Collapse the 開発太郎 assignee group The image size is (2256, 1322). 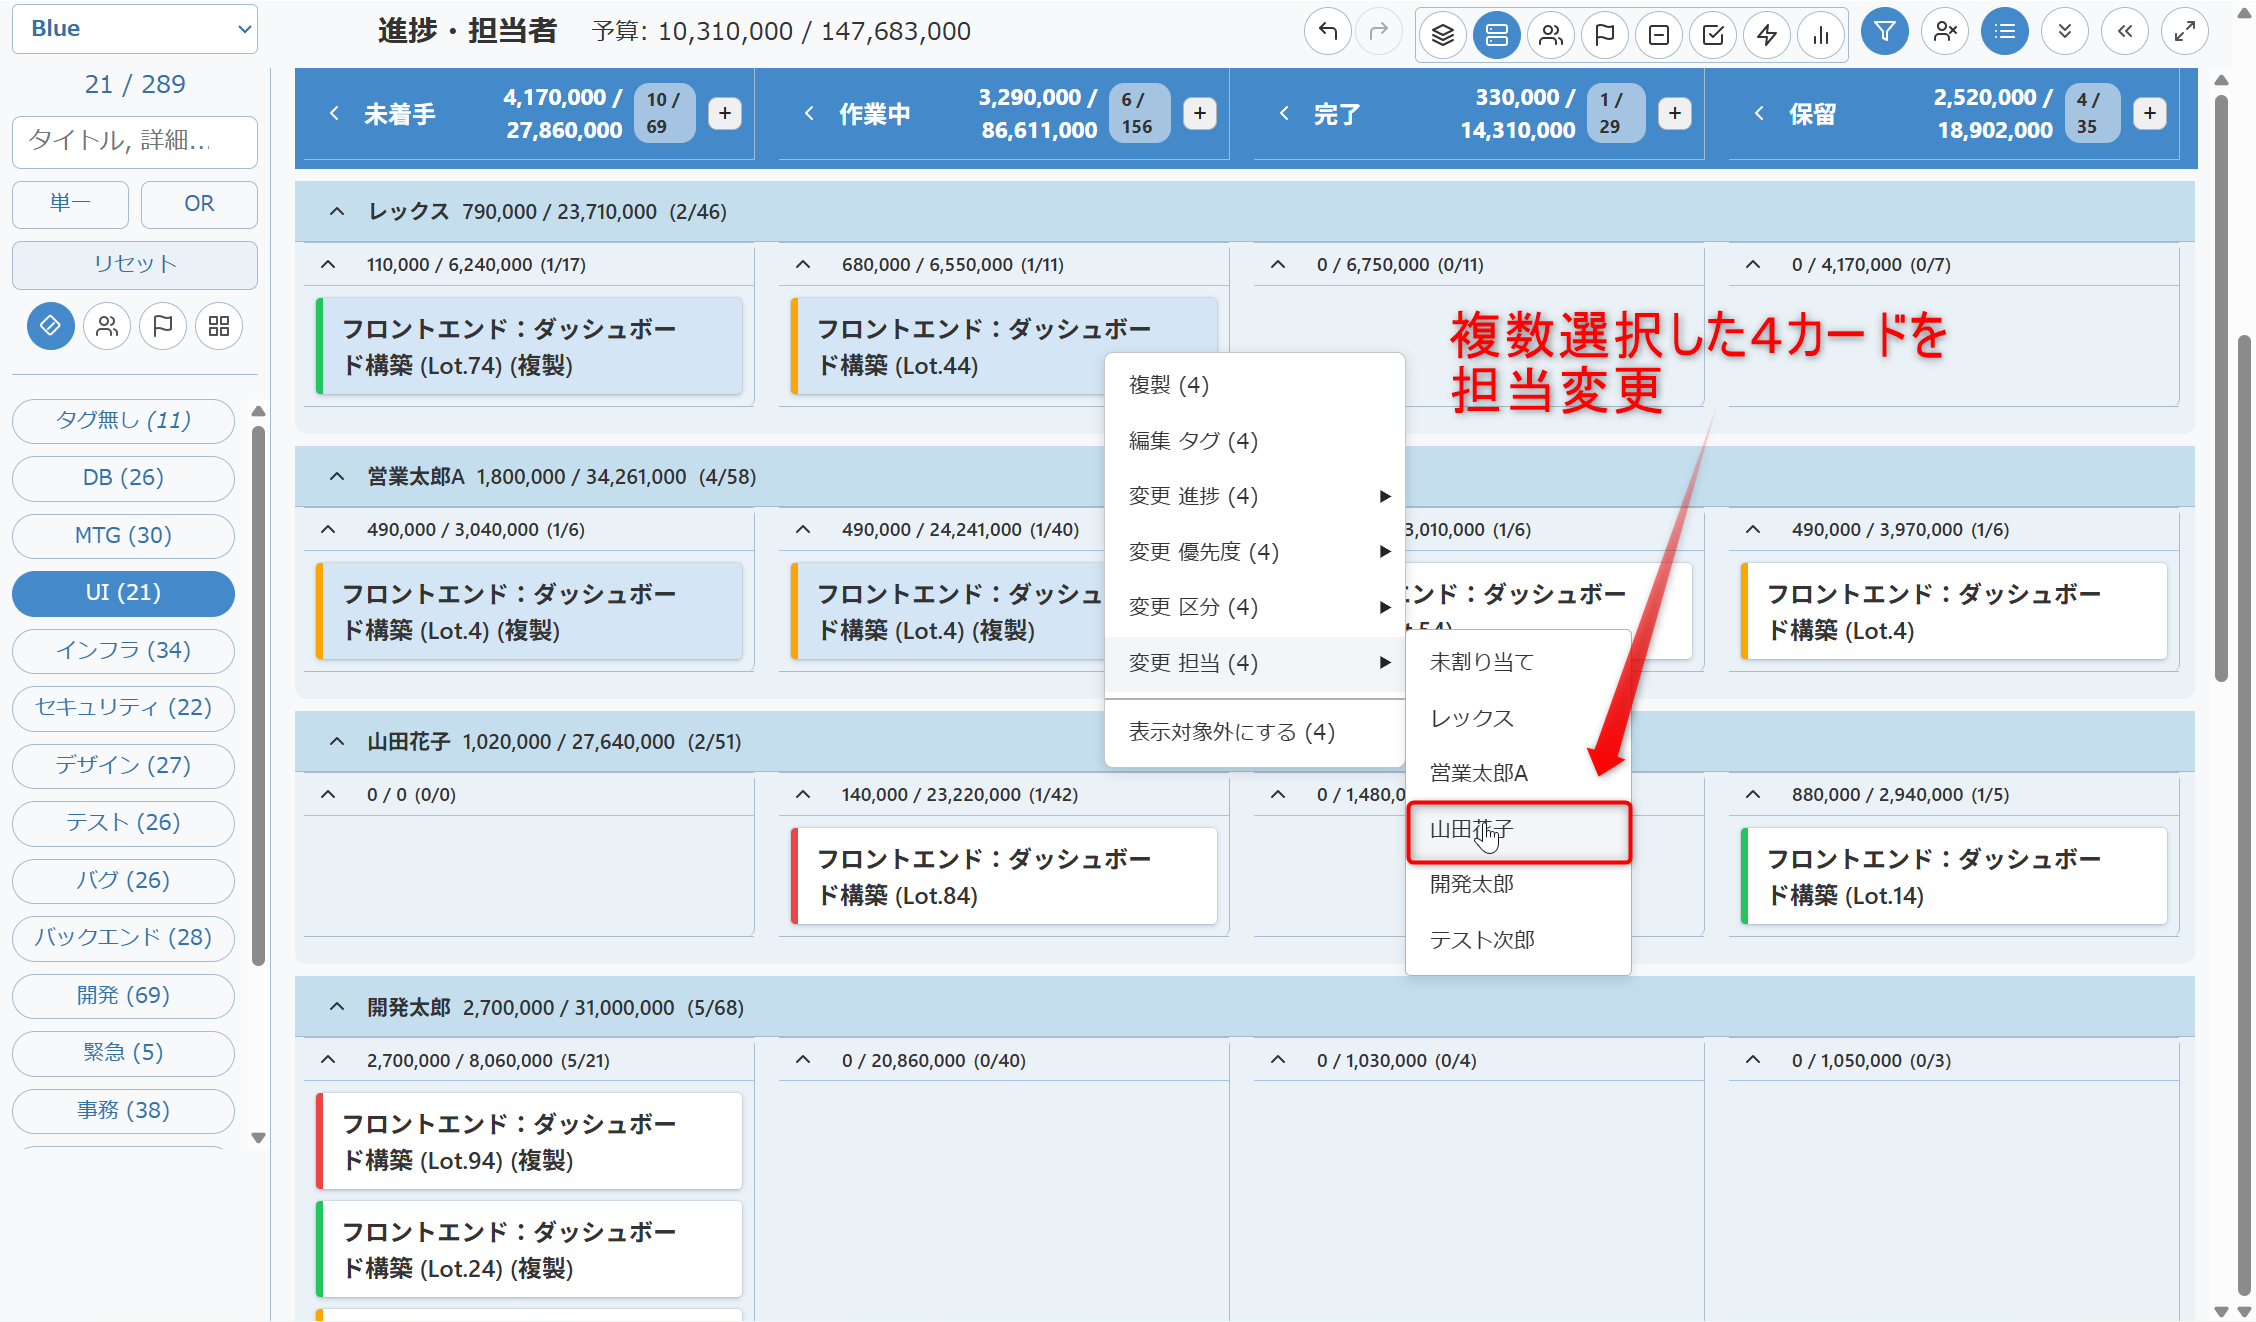[337, 1007]
